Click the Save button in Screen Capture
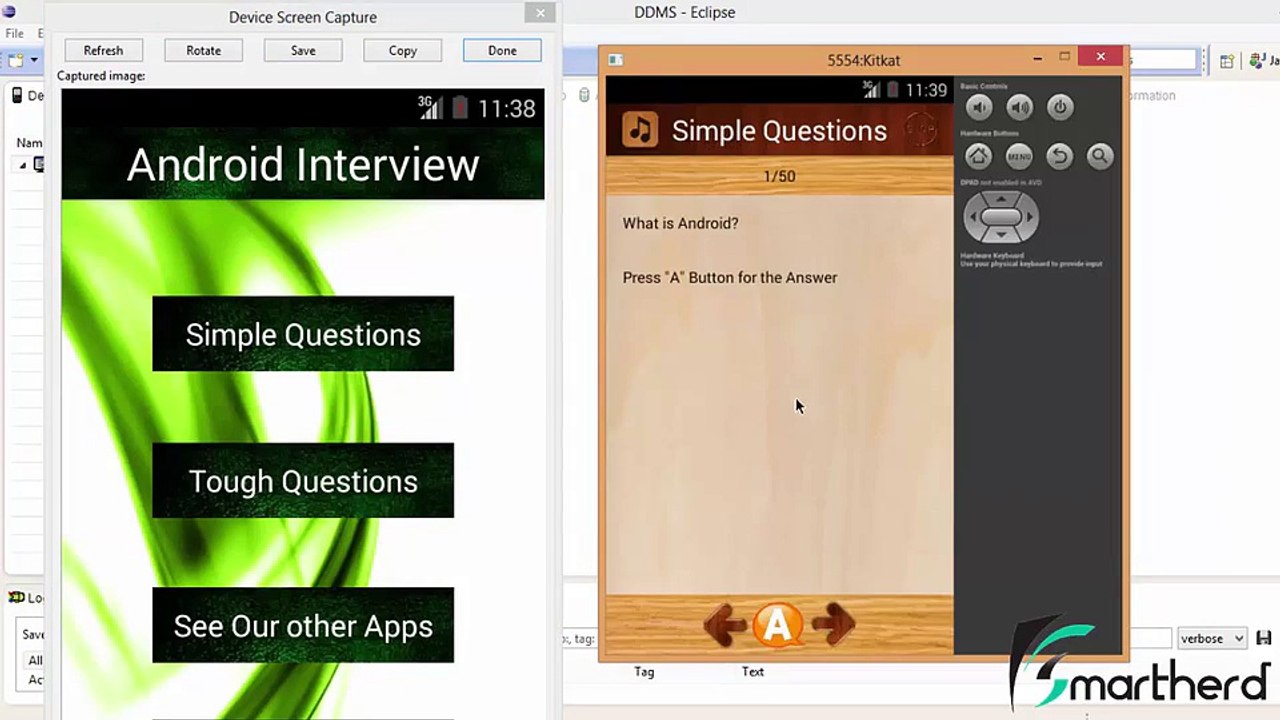Image resolution: width=1280 pixels, height=720 pixels. pyautogui.click(x=303, y=50)
